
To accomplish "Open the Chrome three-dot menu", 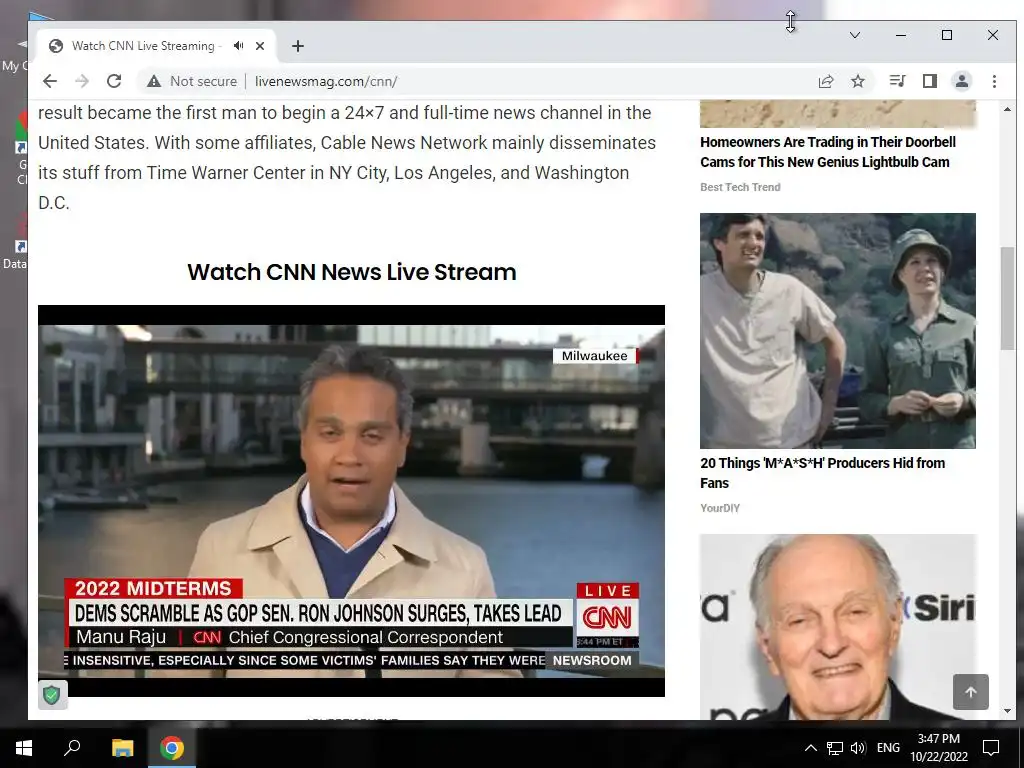I will [994, 81].
